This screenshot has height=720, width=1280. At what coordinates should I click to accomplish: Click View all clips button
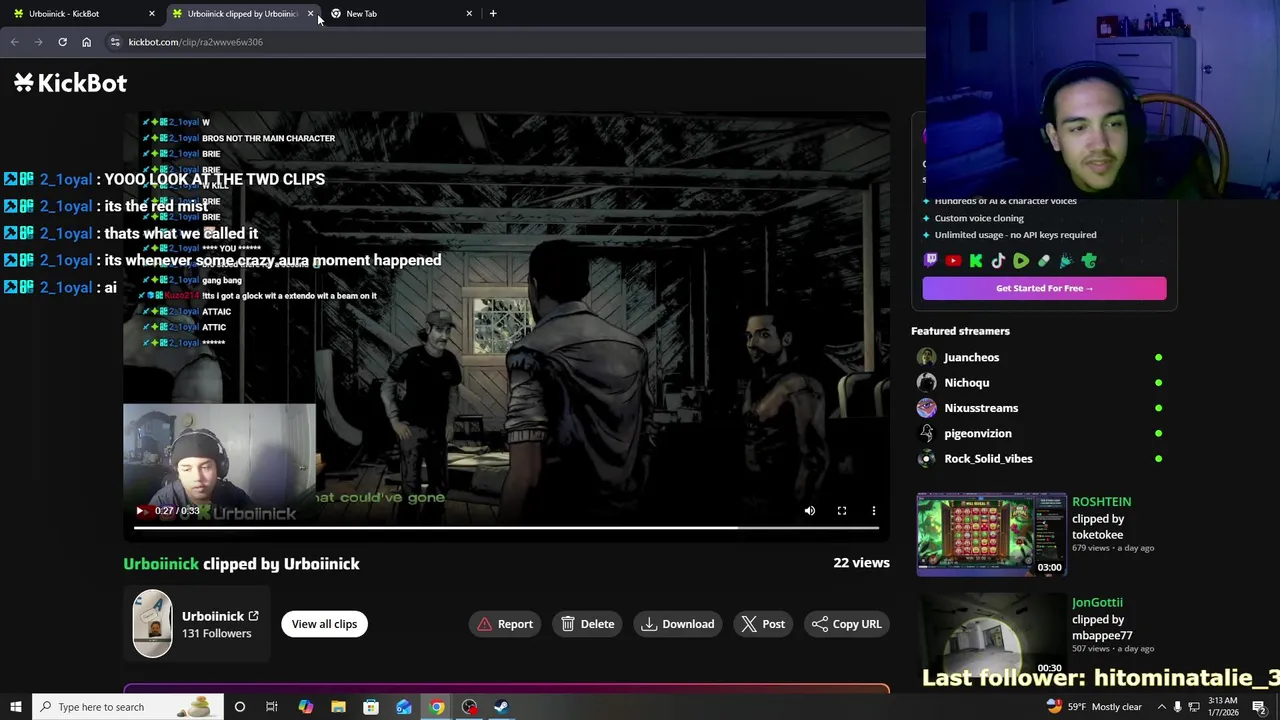click(324, 624)
